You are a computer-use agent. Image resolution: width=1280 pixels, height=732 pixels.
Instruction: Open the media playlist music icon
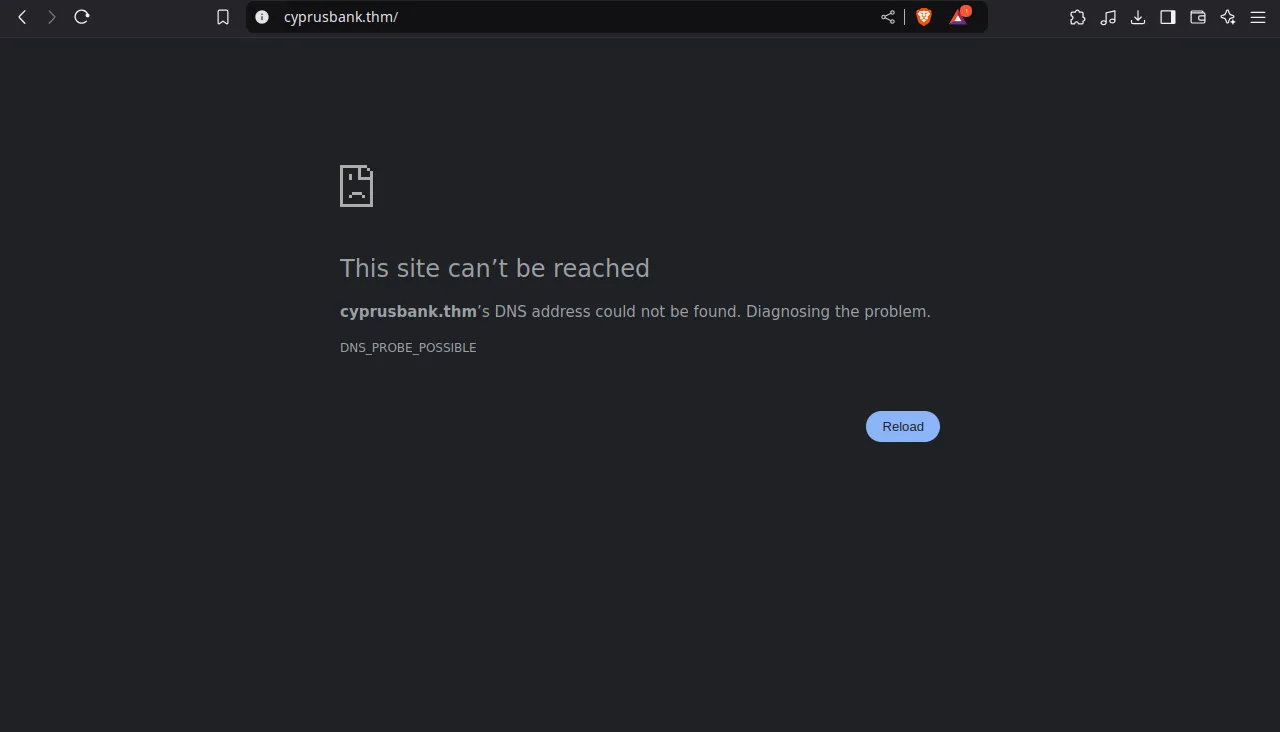pyautogui.click(x=1107, y=17)
